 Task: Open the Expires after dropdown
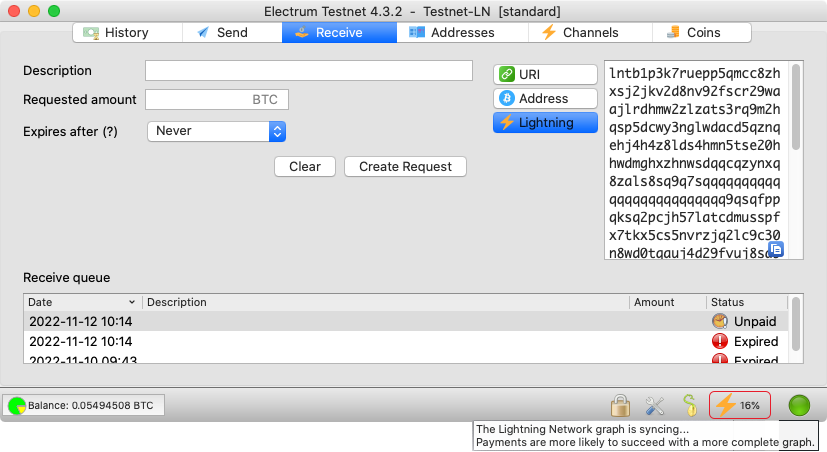pos(217,131)
